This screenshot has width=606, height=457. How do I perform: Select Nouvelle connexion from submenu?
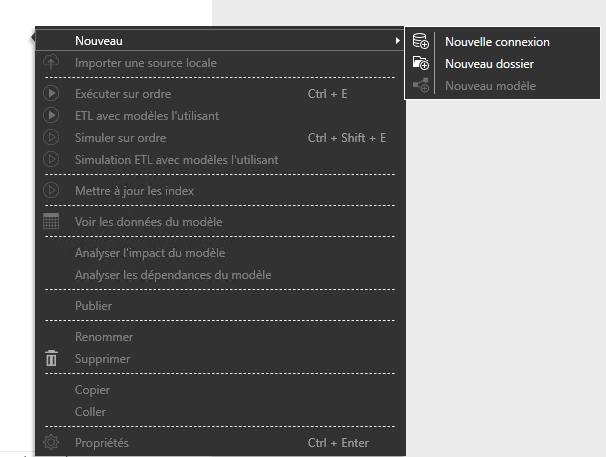[x=497, y=42]
